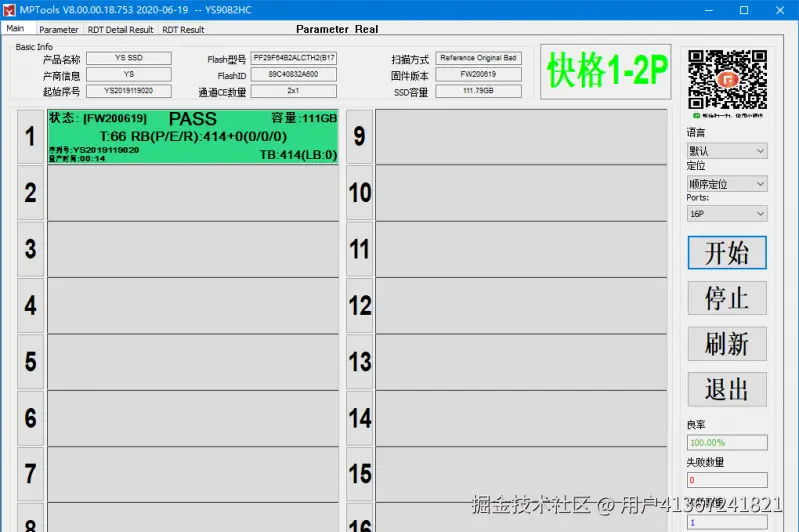Click the 起始序号 field YS2019119020
The width and height of the screenshot is (799, 532).
(x=129, y=91)
